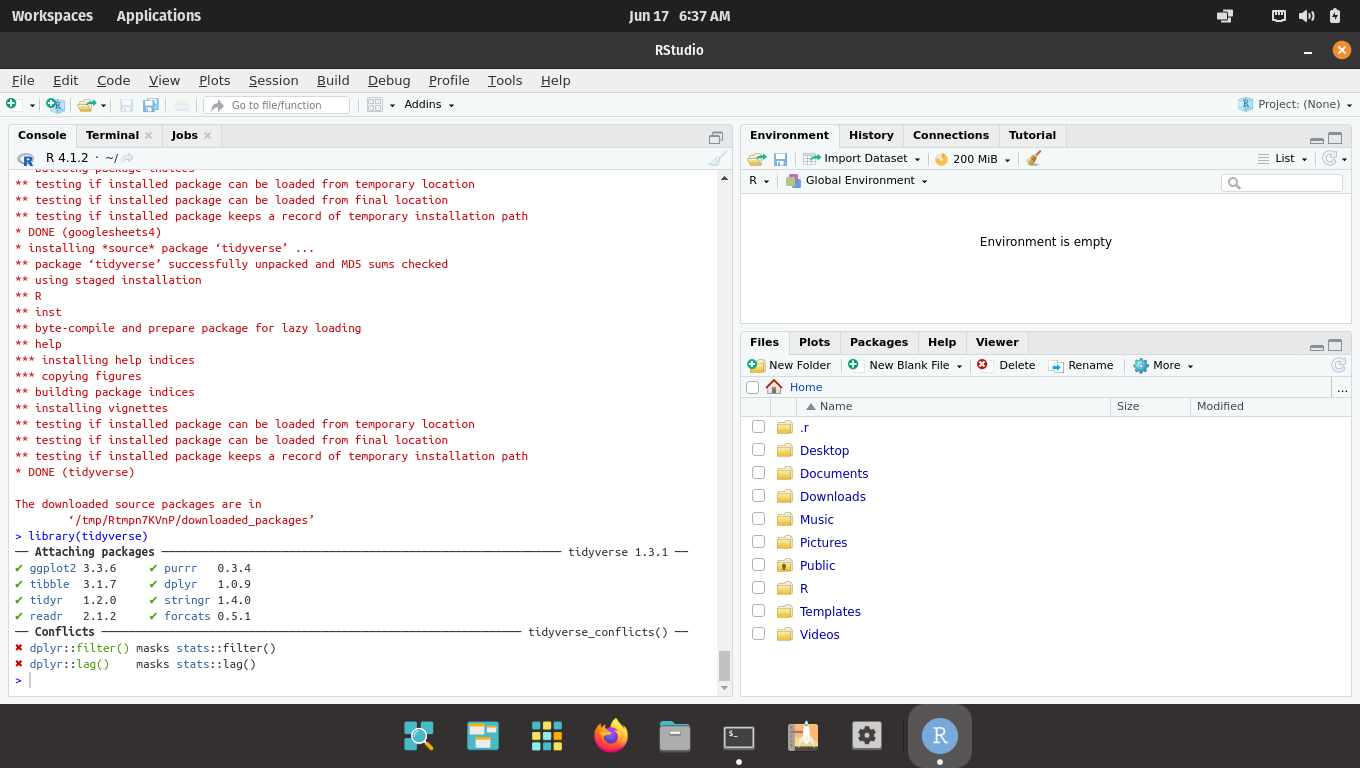This screenshot has height=768, width=1360.
Task: Click the Save all documents icon
Action: (x=151, y=105)
